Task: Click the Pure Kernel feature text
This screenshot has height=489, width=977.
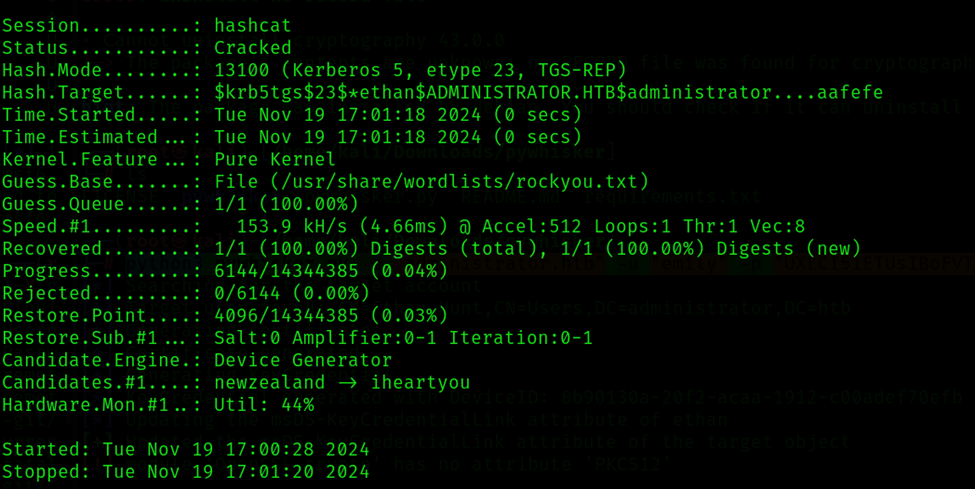Action: coord(275,159)
